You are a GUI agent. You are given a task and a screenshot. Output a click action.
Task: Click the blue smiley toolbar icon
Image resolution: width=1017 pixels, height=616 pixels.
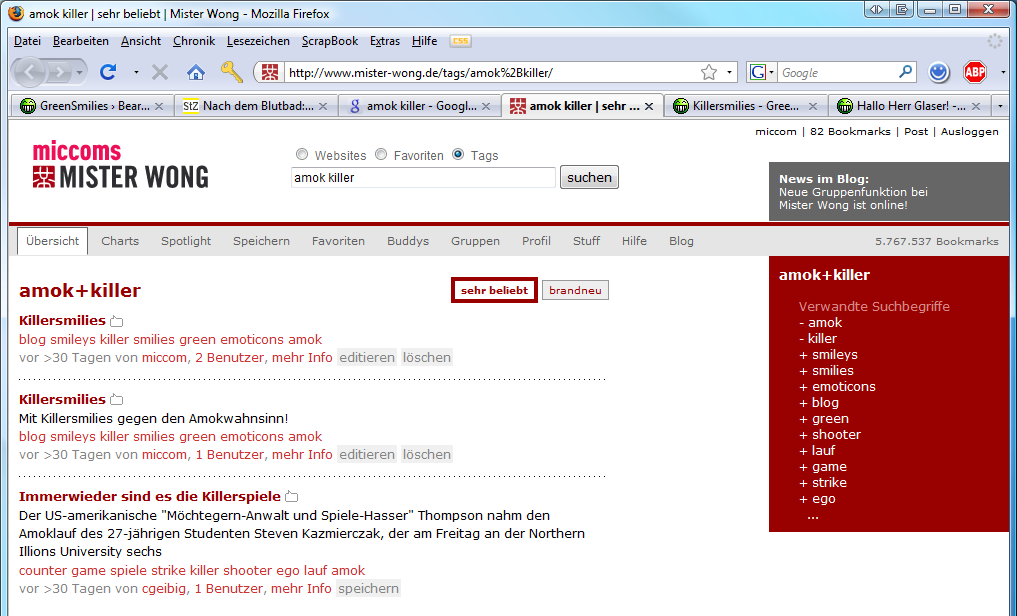tap(939, 72)
